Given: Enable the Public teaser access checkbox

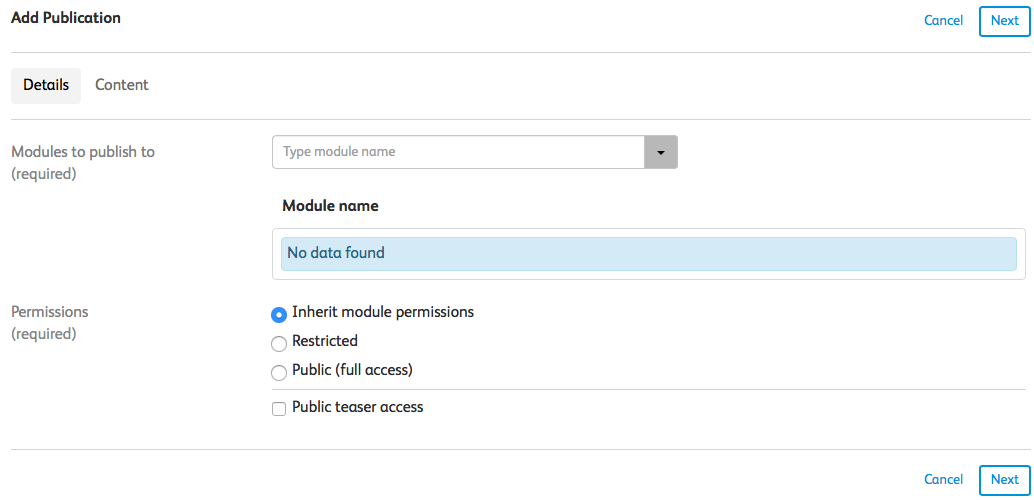Looking at the screenshot, I should [279, 408].
